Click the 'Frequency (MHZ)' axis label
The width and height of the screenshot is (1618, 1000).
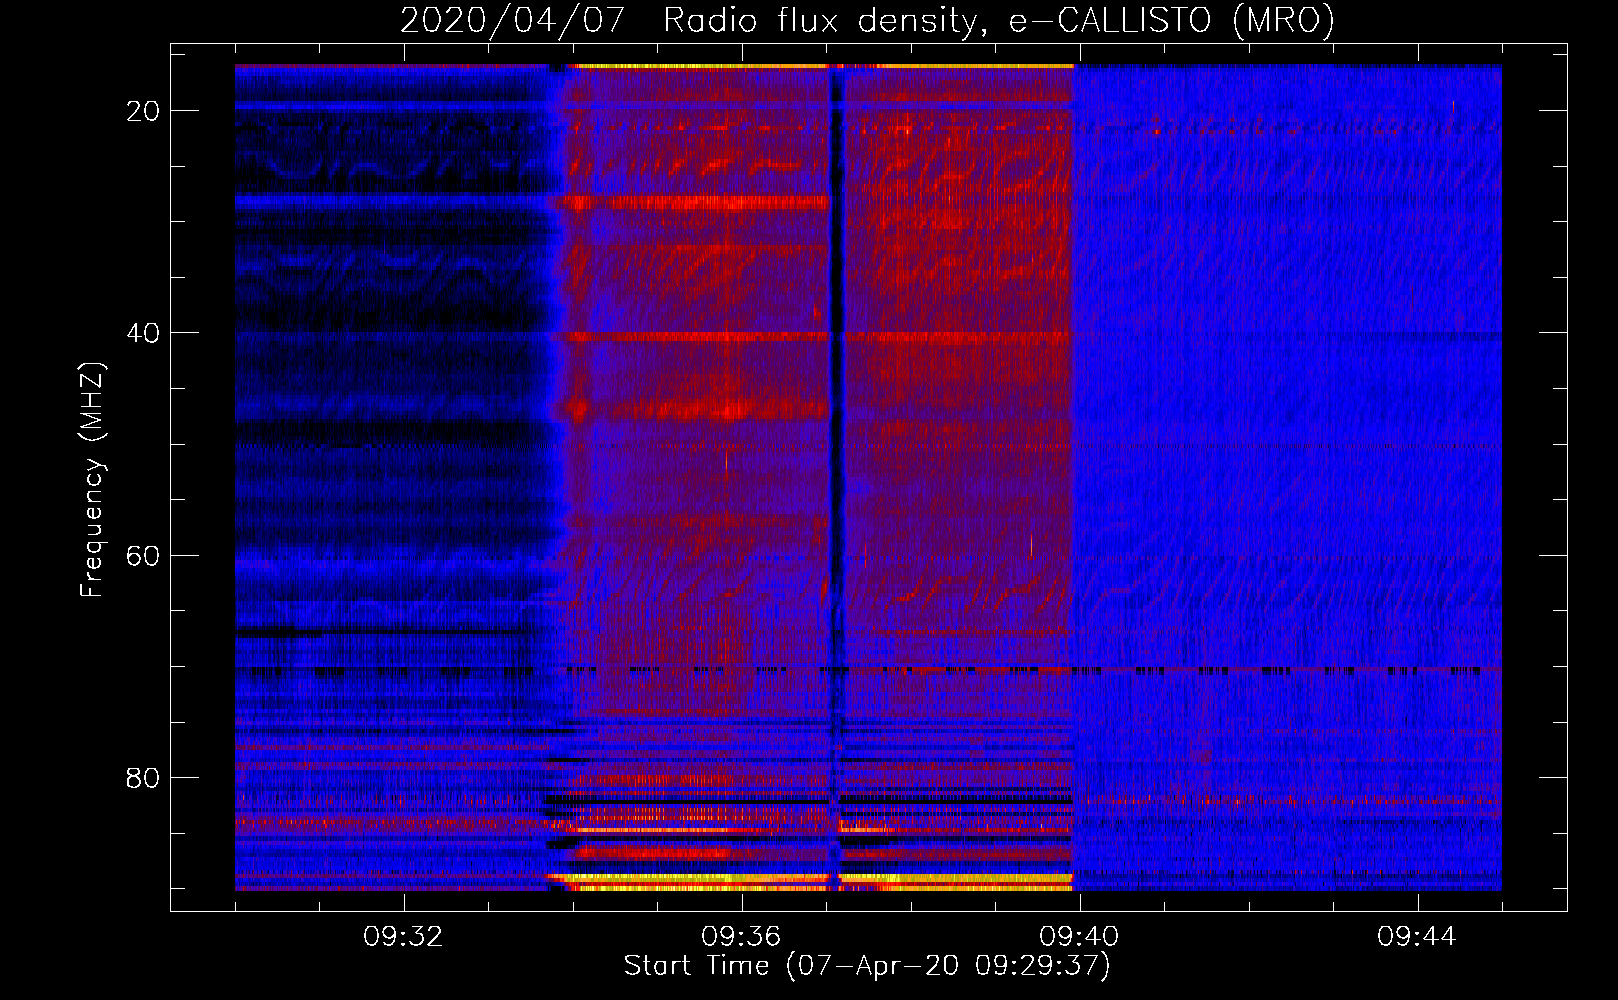pyautogui.click(x=92, y=480)
